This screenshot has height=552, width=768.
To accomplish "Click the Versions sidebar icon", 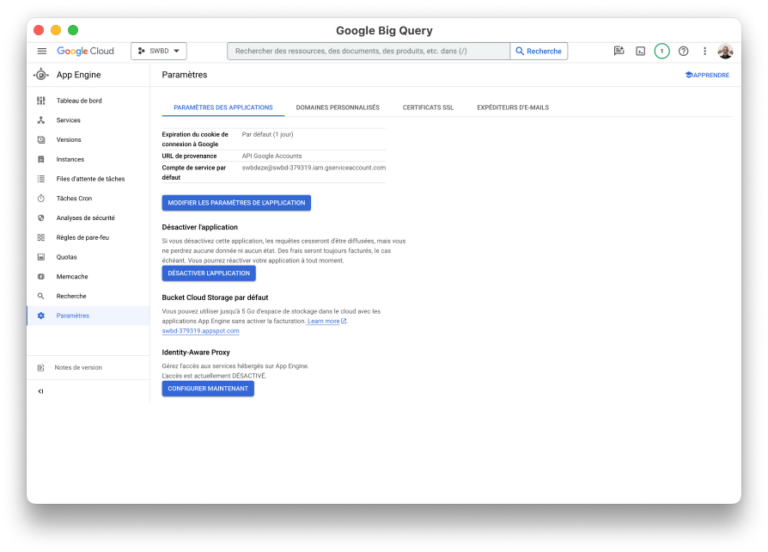I will click(41, 140).
